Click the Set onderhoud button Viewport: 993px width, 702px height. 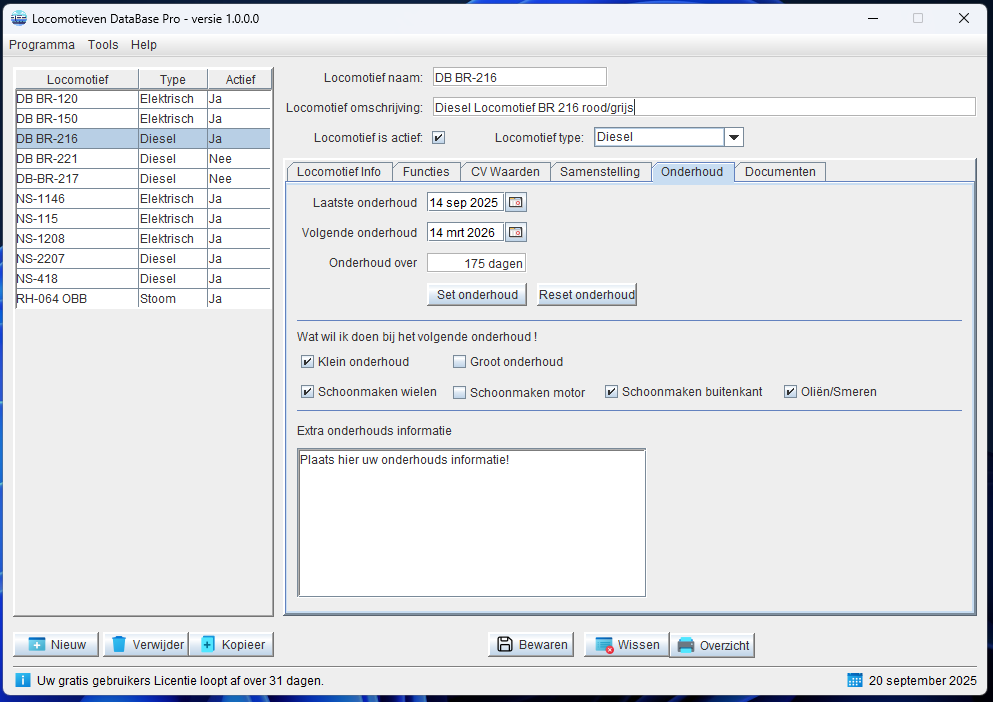[x=477, y=295]
